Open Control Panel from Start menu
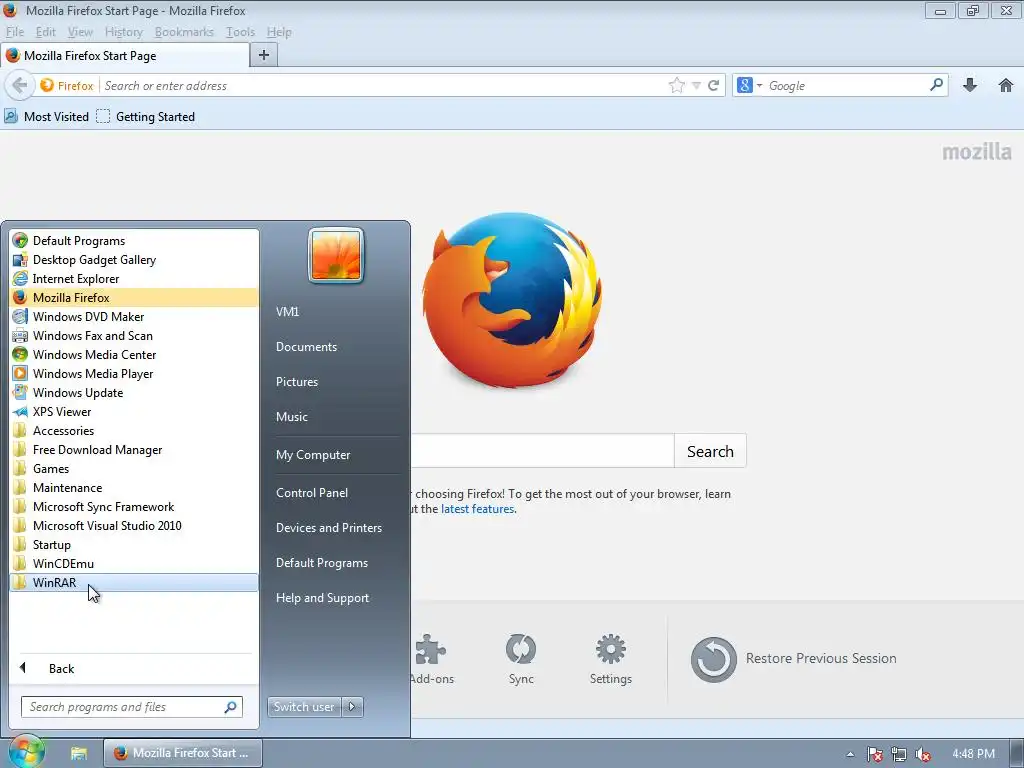The image size is (1024, 768). click(312, 493)
